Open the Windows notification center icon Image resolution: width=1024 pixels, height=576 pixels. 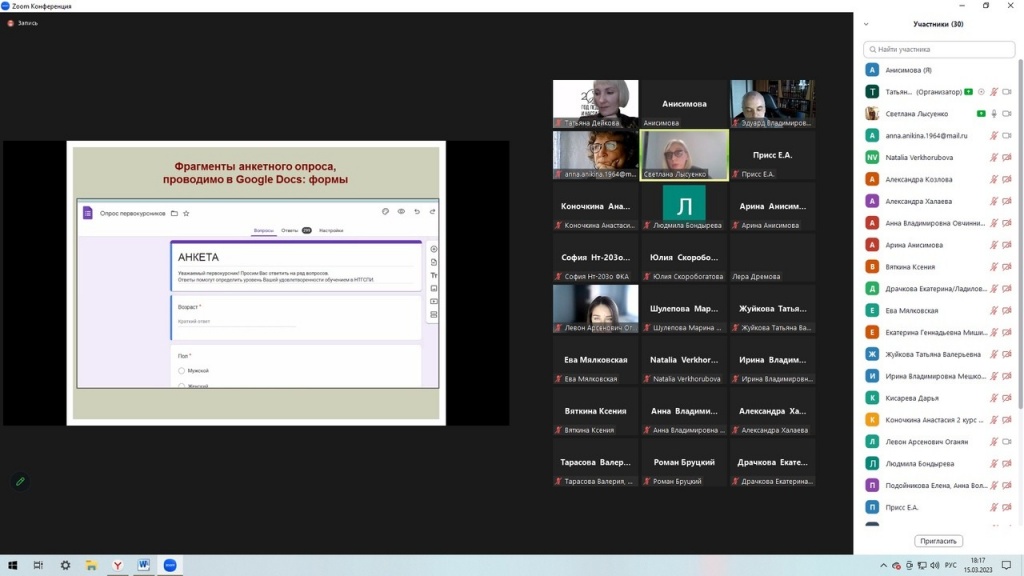(1007, 565)
